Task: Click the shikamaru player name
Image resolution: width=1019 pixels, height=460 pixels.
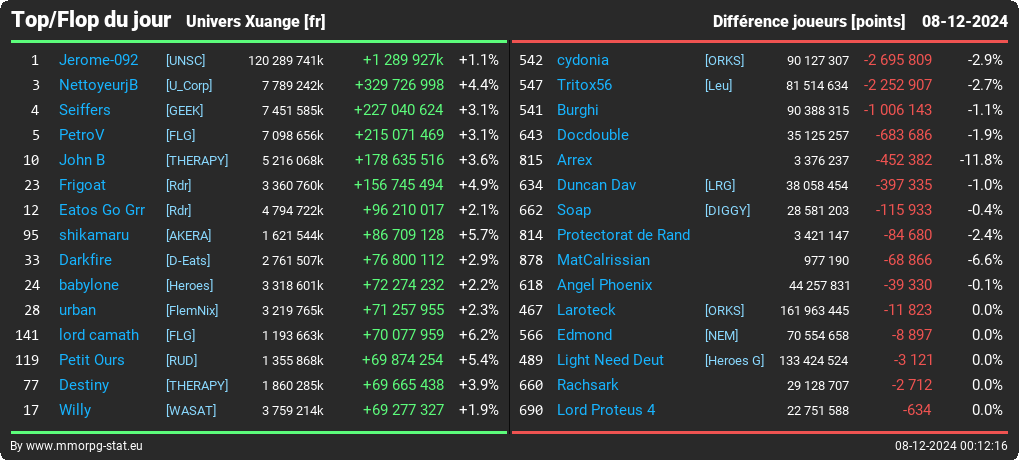Action: (94, 235)
